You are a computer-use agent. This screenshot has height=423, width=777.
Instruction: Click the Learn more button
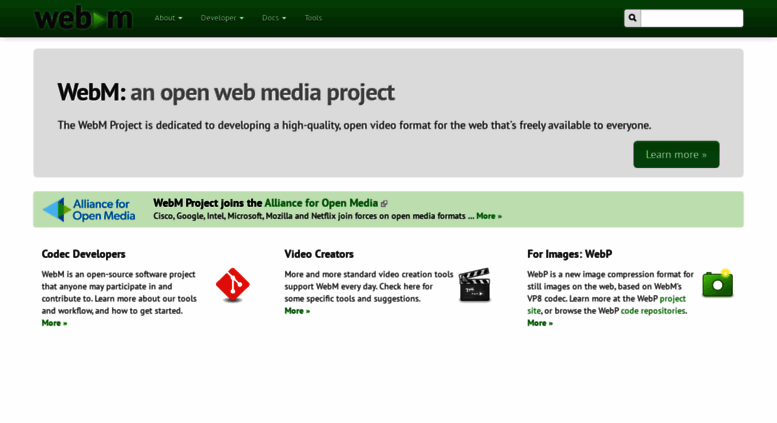[x=676, y=155]
